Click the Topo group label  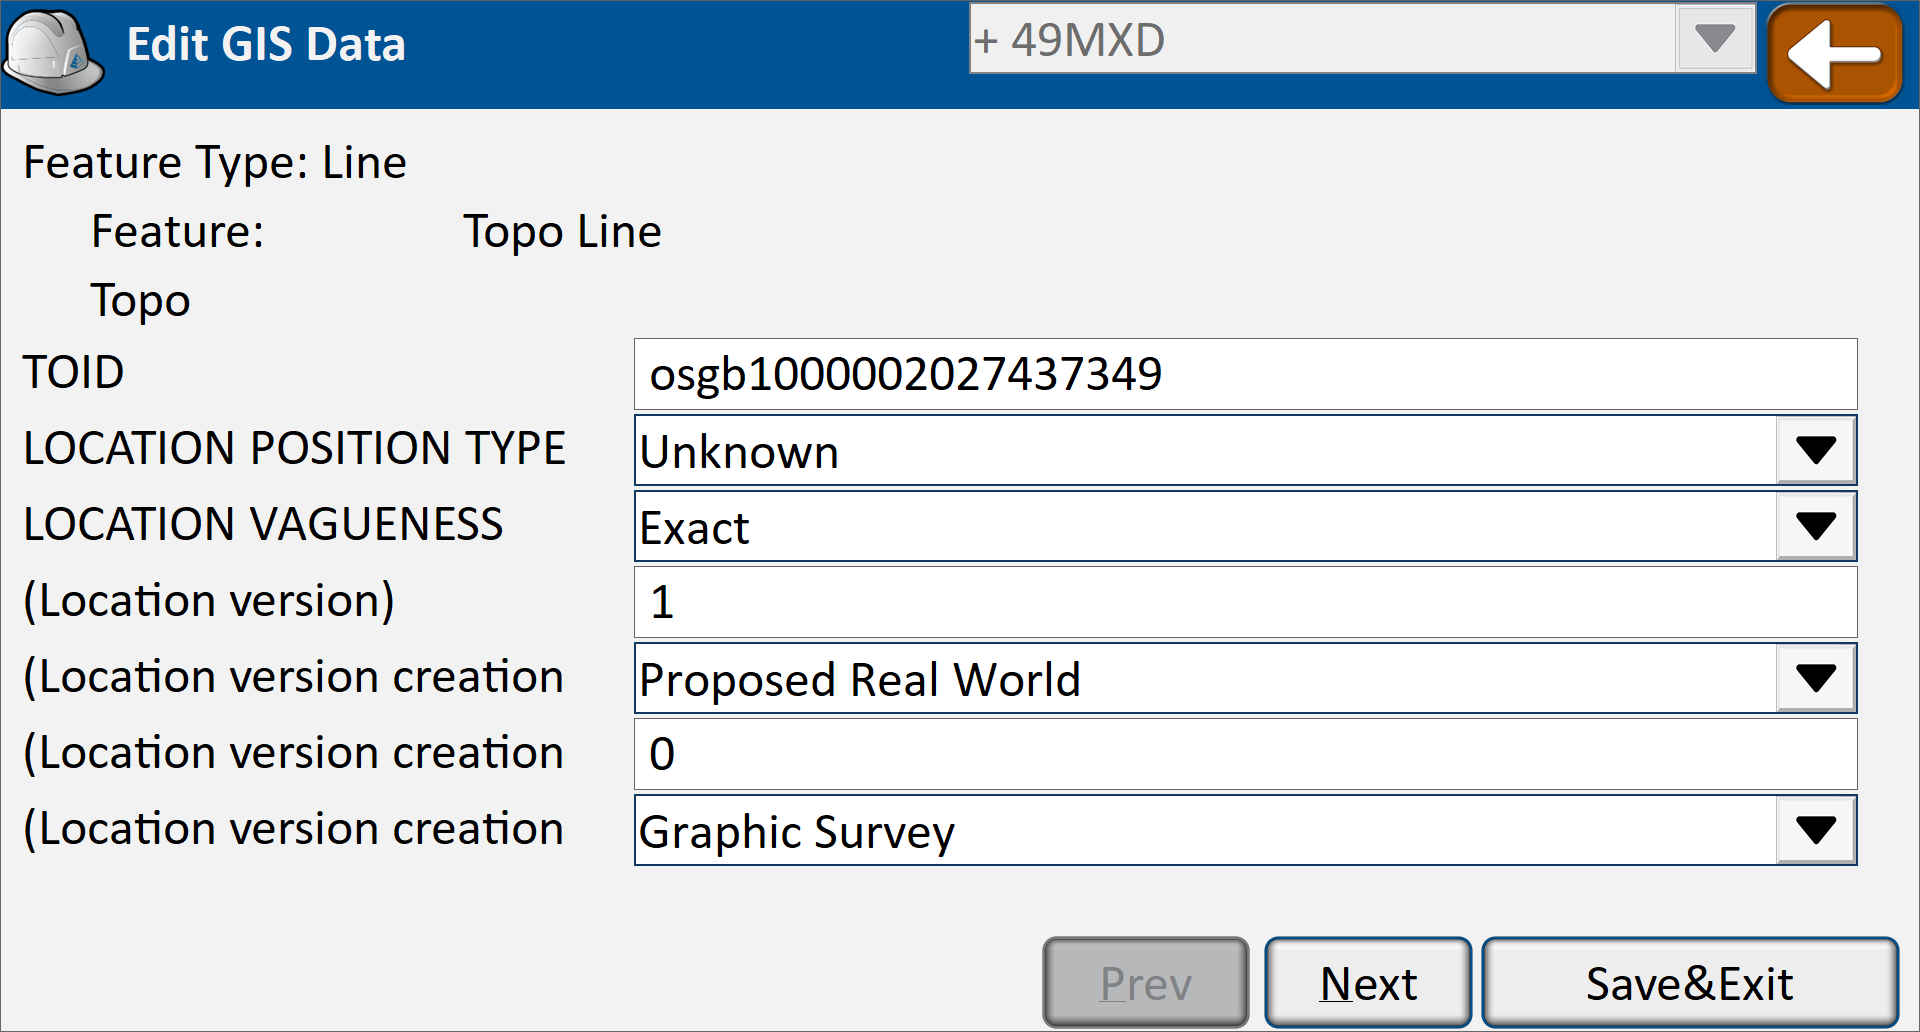(x=141, y=301)
